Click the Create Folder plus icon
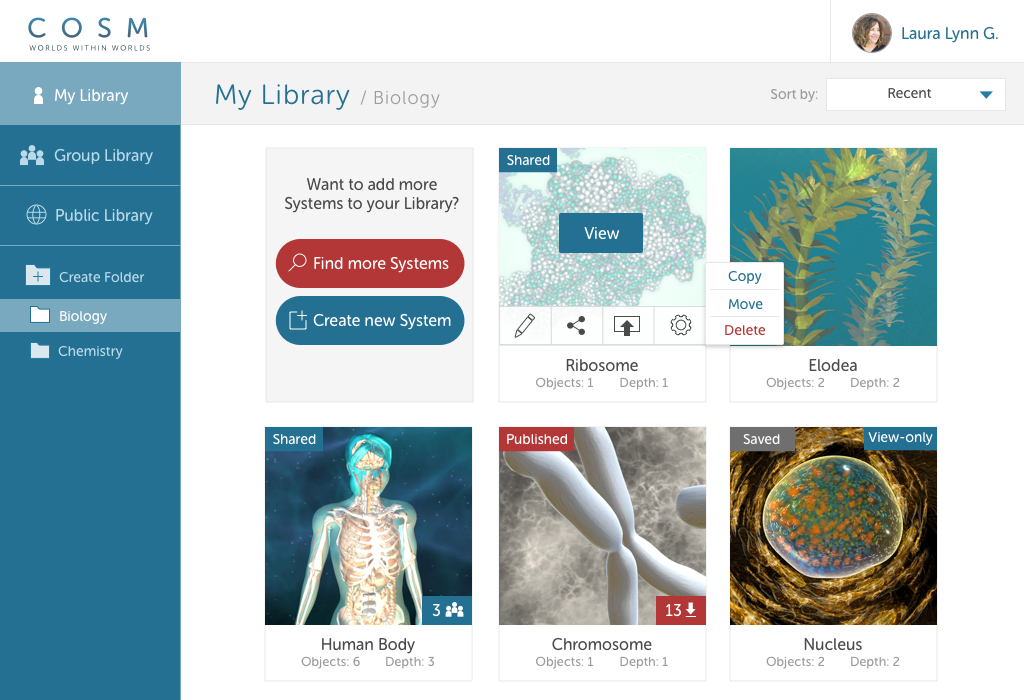The height and width of the screenshot is (700, 1024). [38, 276]
